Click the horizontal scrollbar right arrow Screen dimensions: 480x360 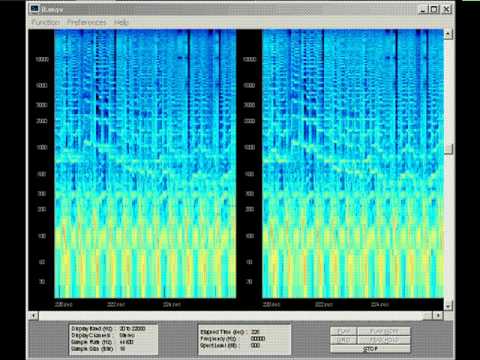point(438,315)
